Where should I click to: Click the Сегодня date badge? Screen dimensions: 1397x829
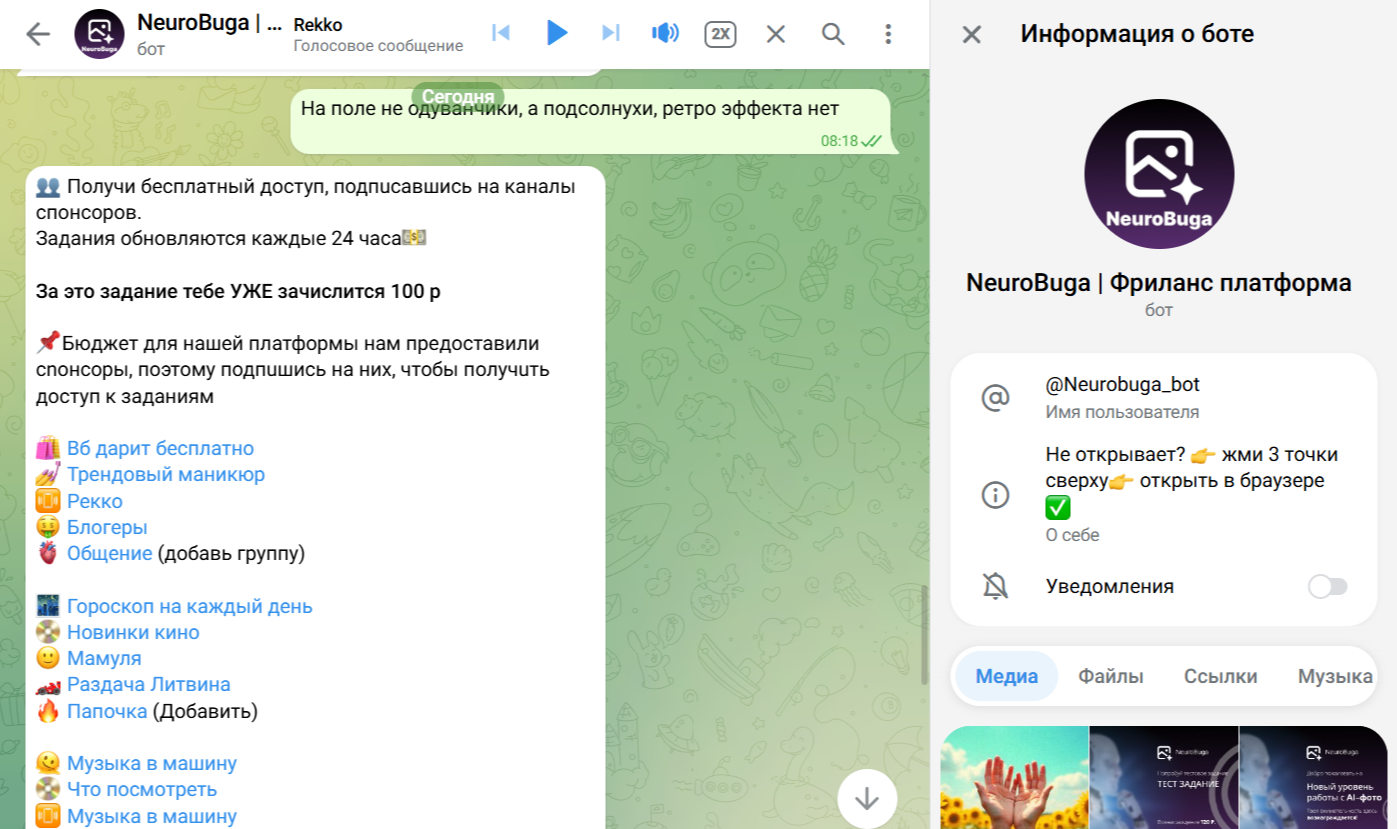point(458,97)
